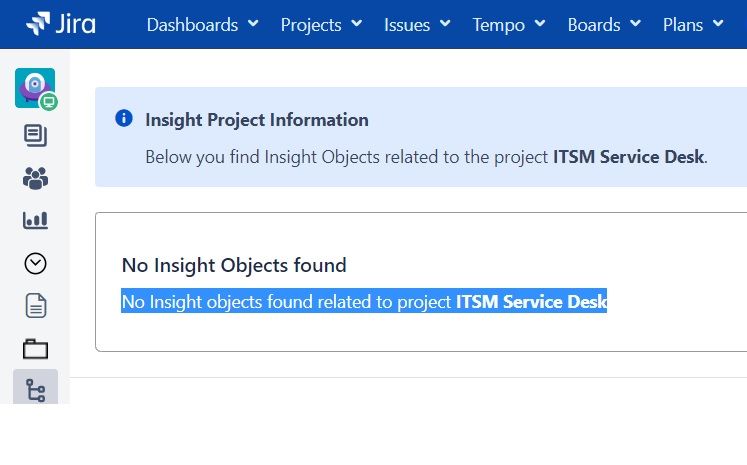Open the Reports bar chart icon
Image resolution: width=747 pixels, height=465 pixels.
35,220
